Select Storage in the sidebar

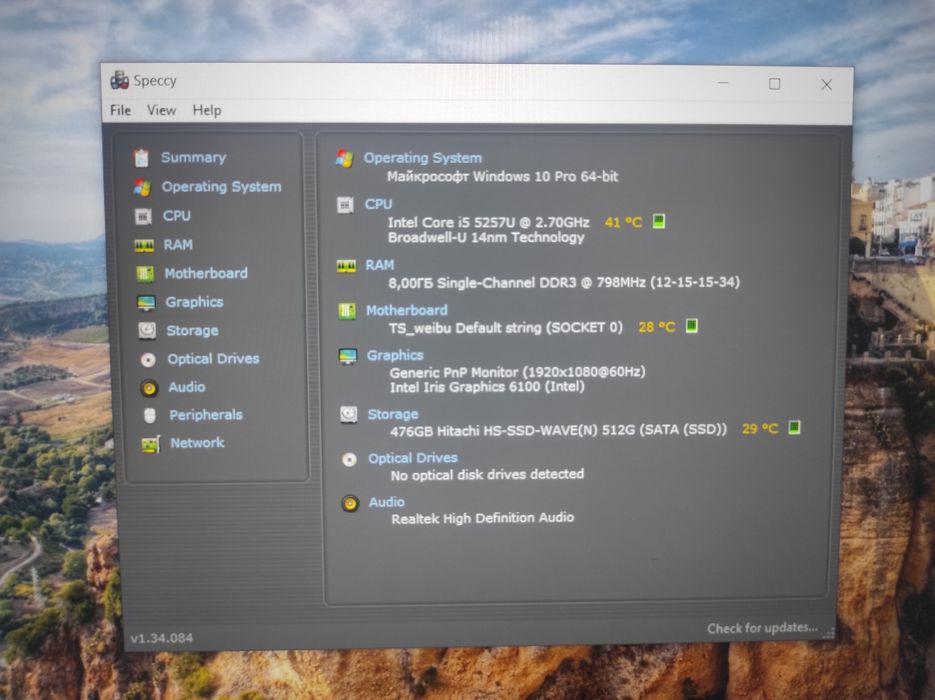coord(193,330)
